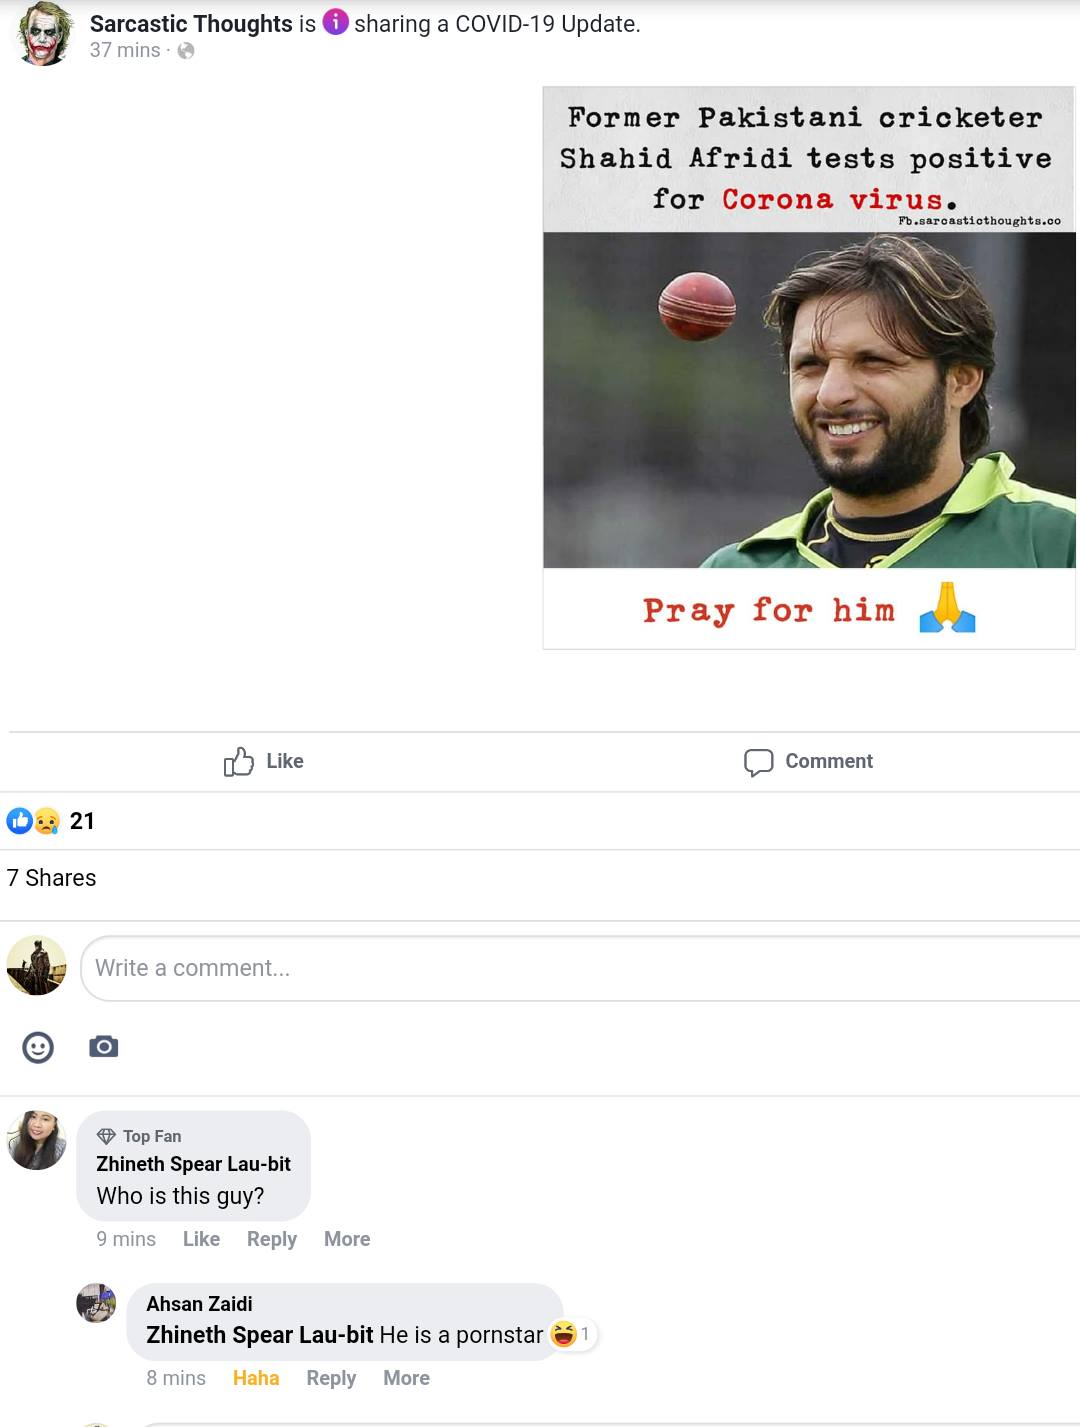Image resolution: width=1080 pixels, height=1427 pixels.
Task: Open the Sarcastic Thoughts profile picture
Action: click(43, 35)
